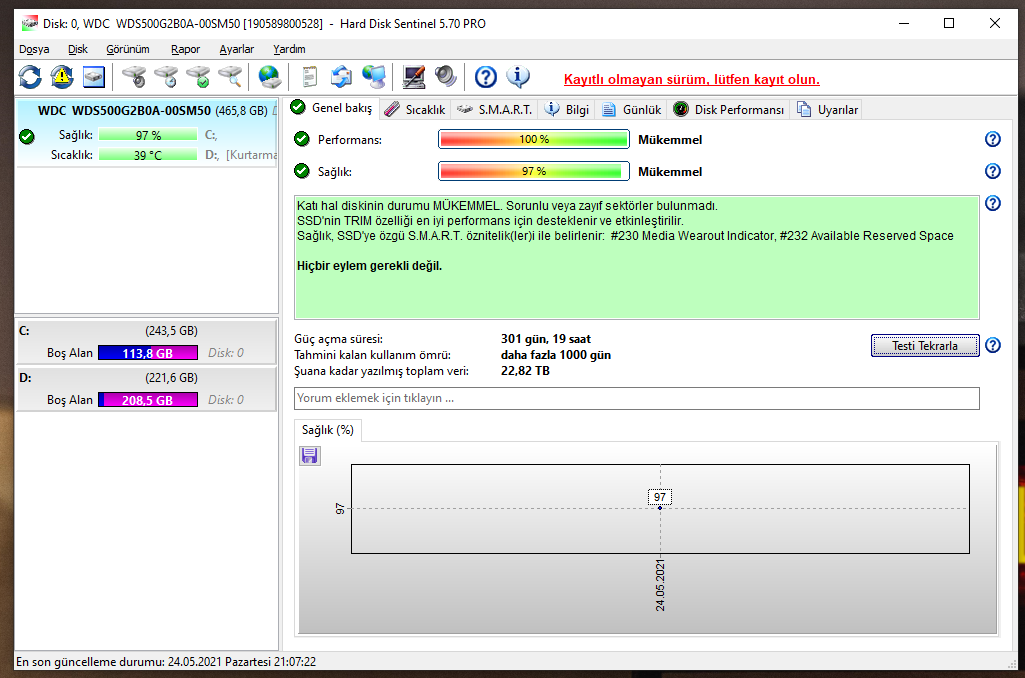Click the 'Hiçbir eylem gerekli değil.' text
This screenshot has height=678, width=1025.
(x=369, y=266)
